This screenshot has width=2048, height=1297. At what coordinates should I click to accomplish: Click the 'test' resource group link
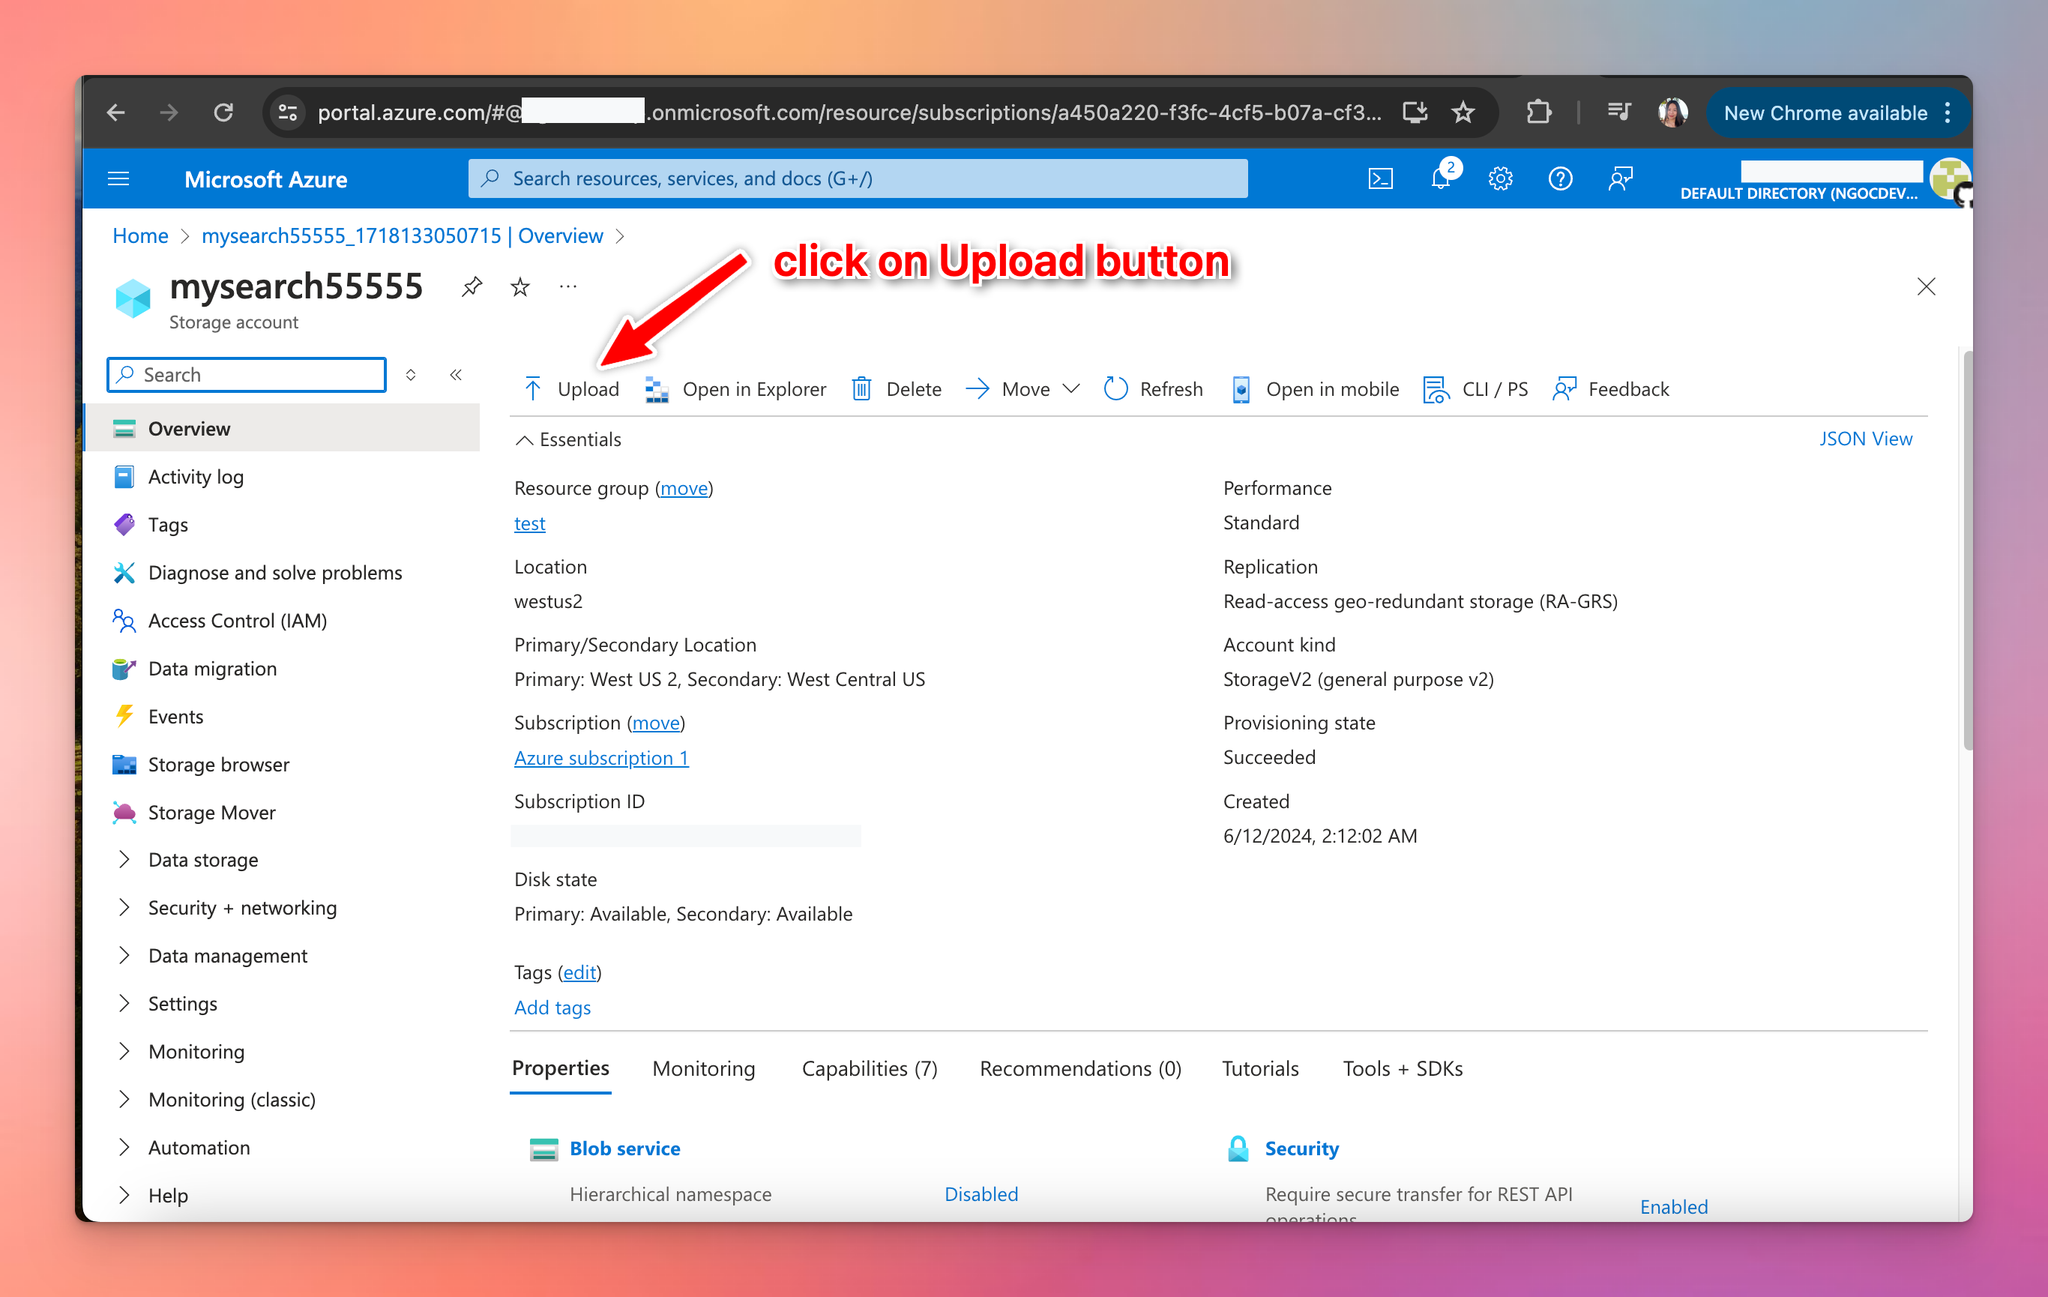pos(529,523)
